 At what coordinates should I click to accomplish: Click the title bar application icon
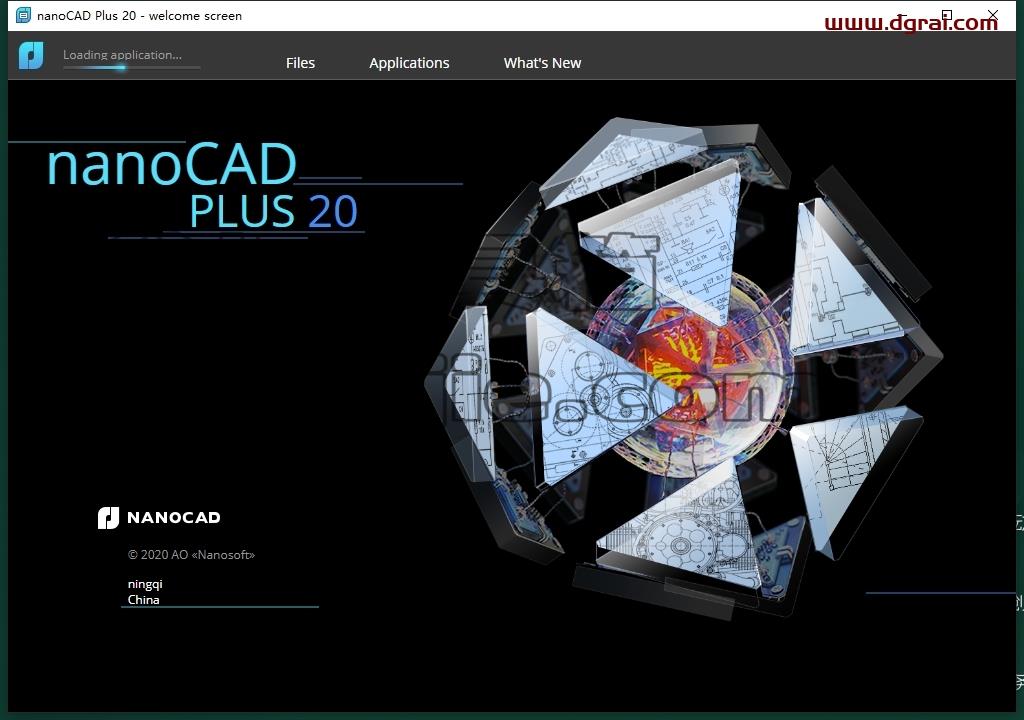(x=24, y=14)
